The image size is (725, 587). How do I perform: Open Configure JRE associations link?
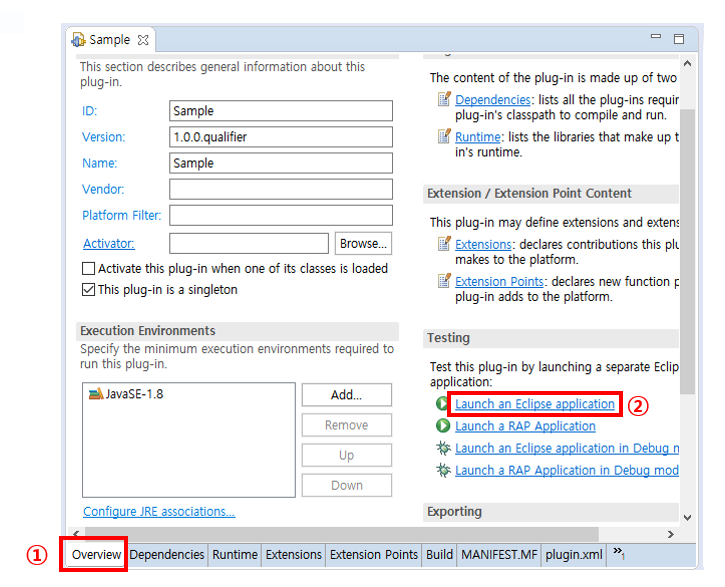[159, 512]
